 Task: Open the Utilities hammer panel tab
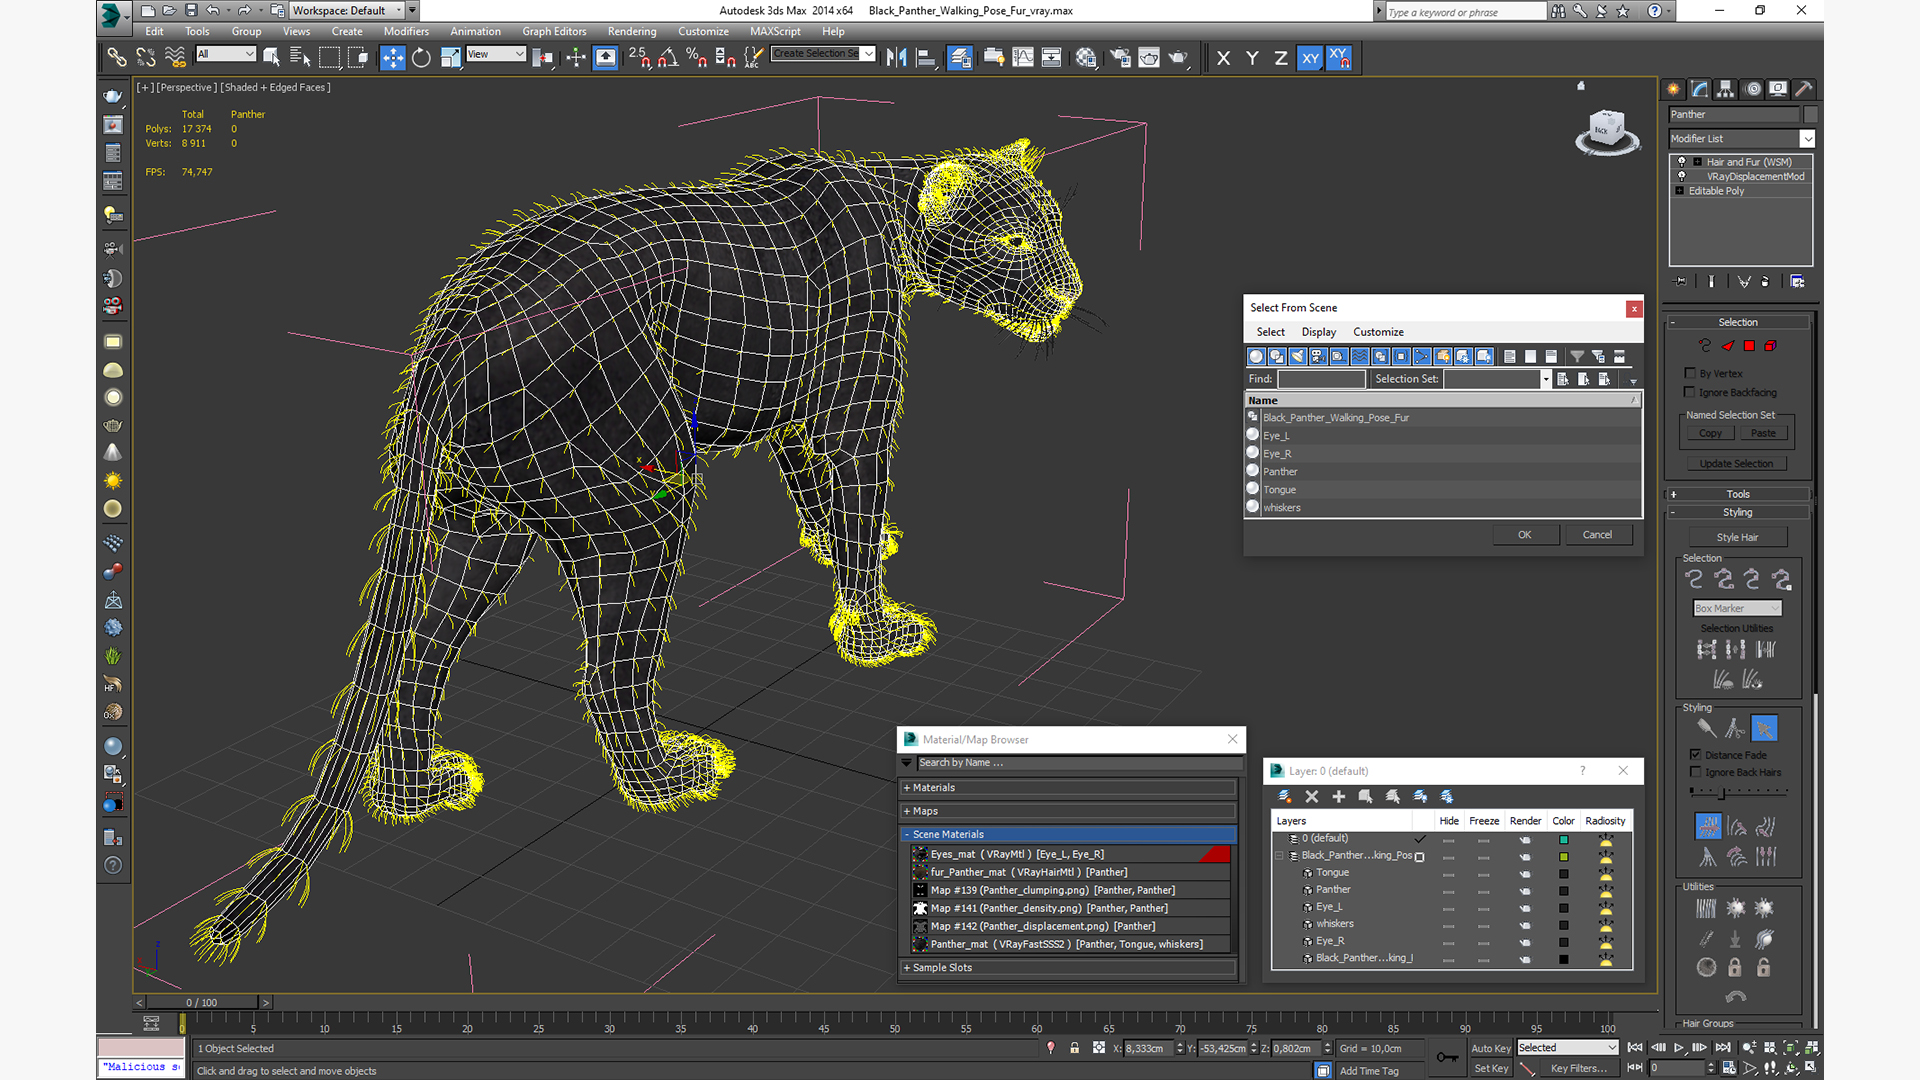pos(1804,89)
